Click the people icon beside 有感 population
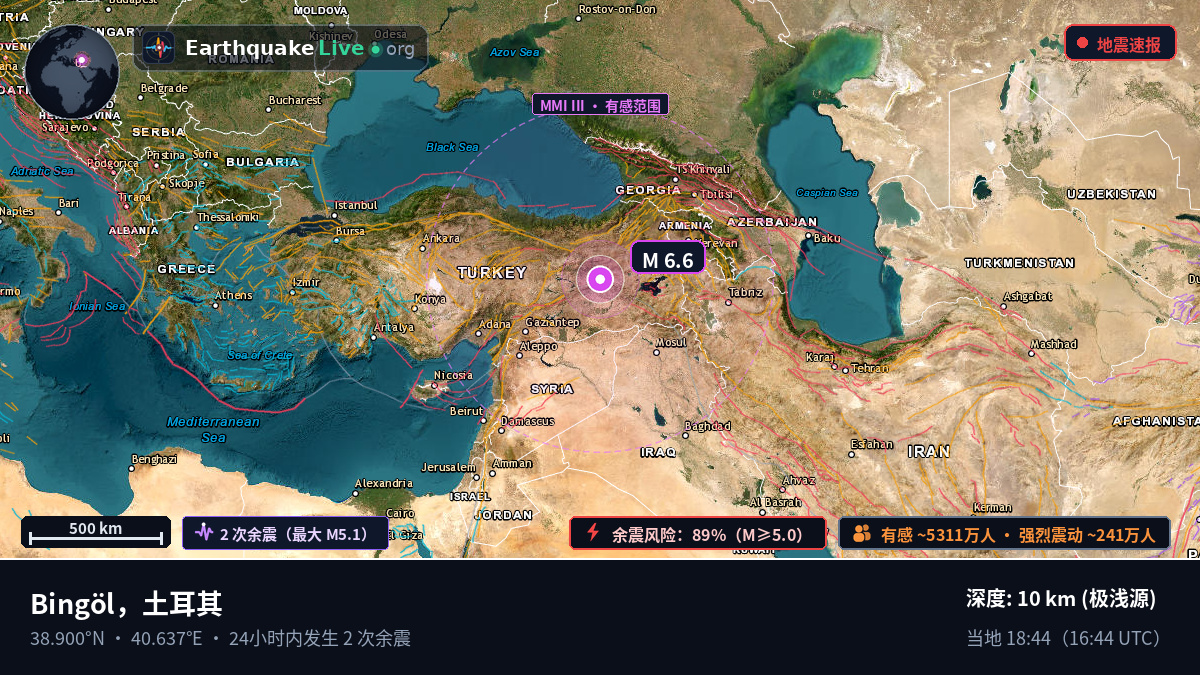Image resolution: width=1200 pixels, height=675 pixels. 862,534
